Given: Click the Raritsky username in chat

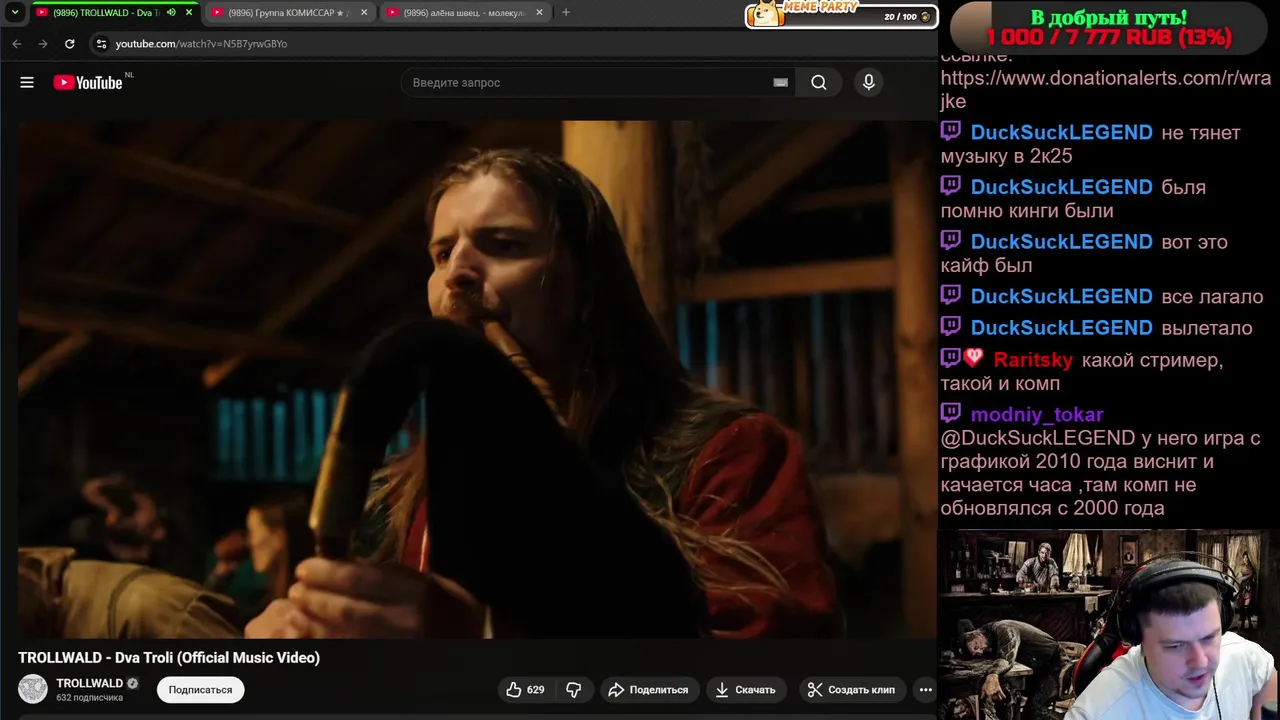Looking at the screenshot, I should pos(1033,360).
